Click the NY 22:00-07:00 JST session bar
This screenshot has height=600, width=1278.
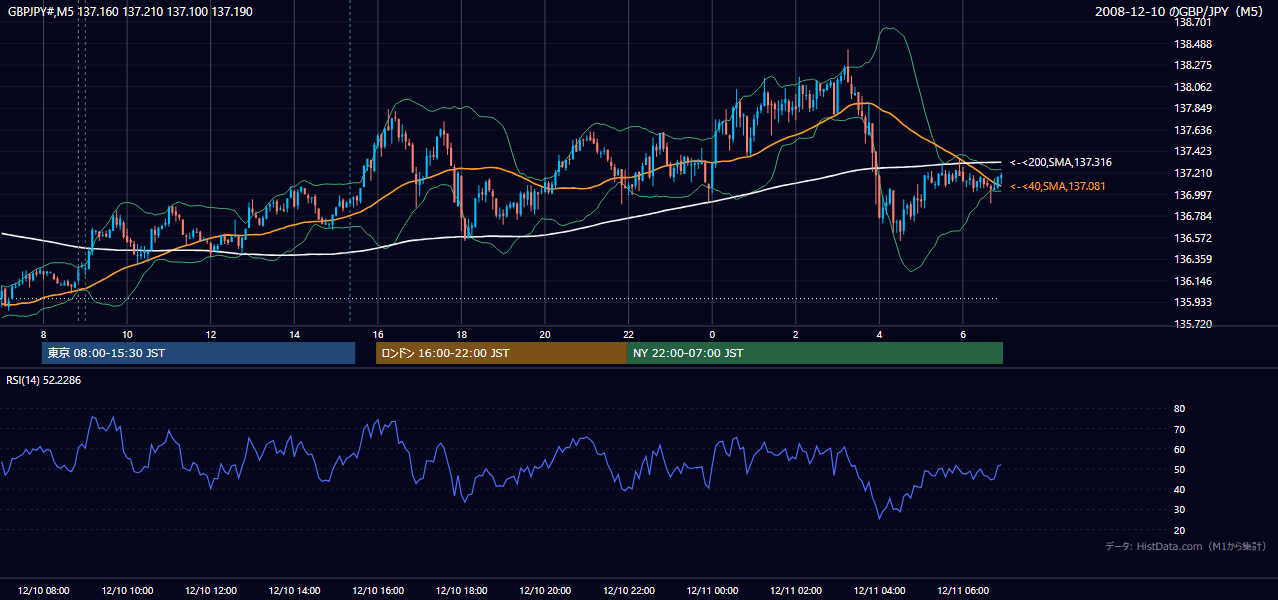click(x=815, y=353)
